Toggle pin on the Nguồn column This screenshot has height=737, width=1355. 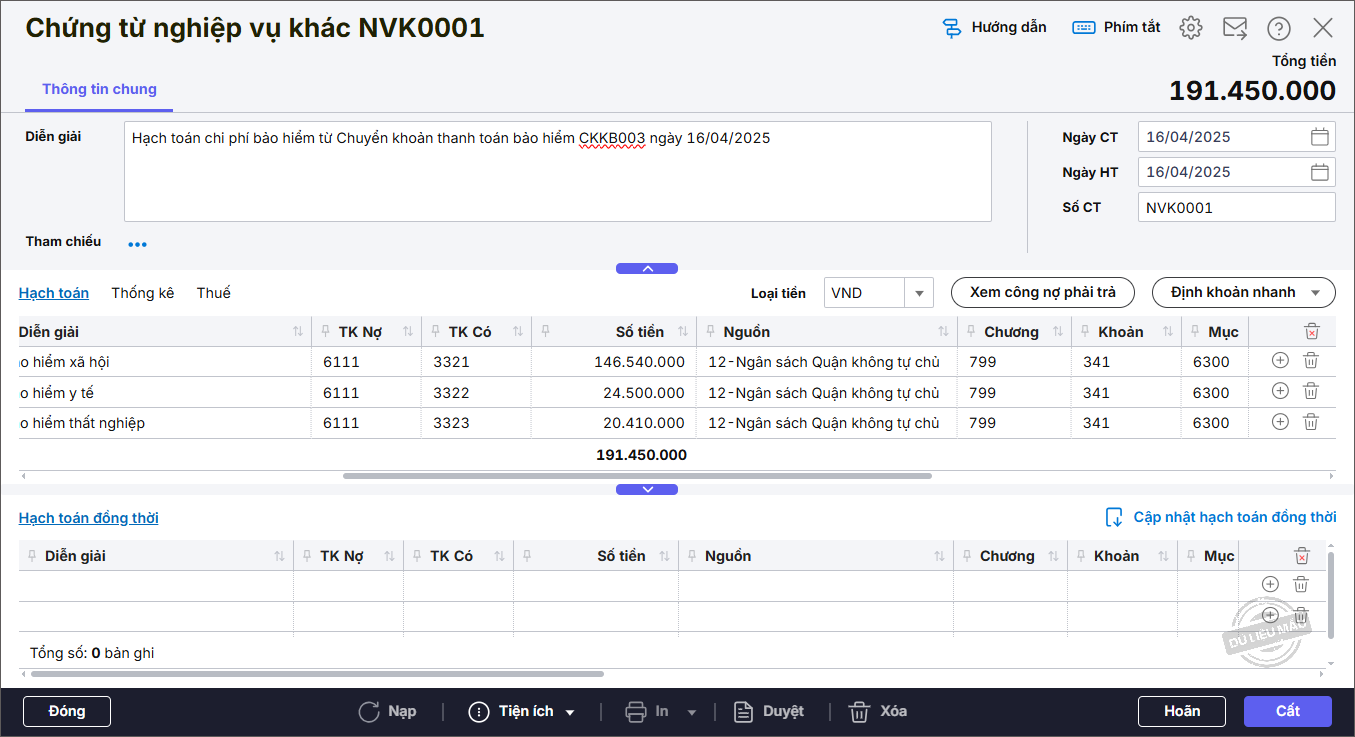point(711,332)
